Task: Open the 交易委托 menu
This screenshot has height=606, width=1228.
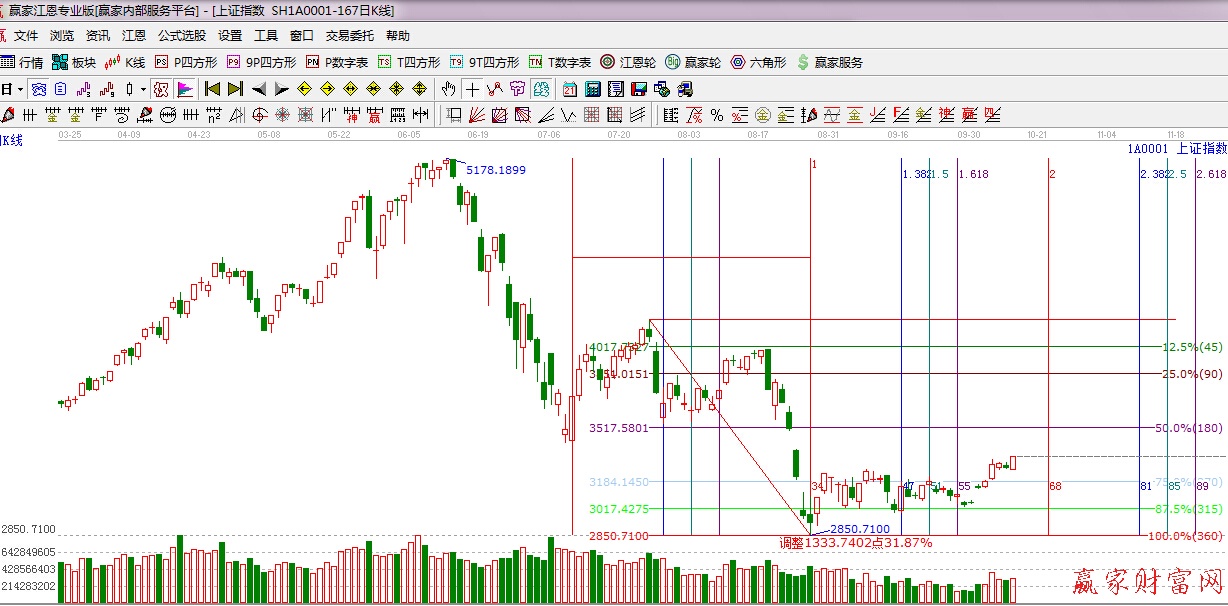Action: [350, 36]
